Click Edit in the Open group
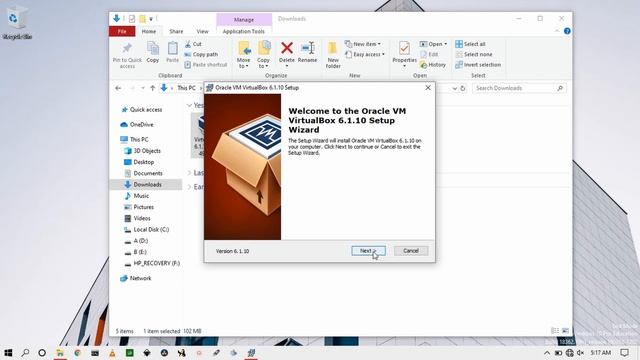 click(429, 54)
